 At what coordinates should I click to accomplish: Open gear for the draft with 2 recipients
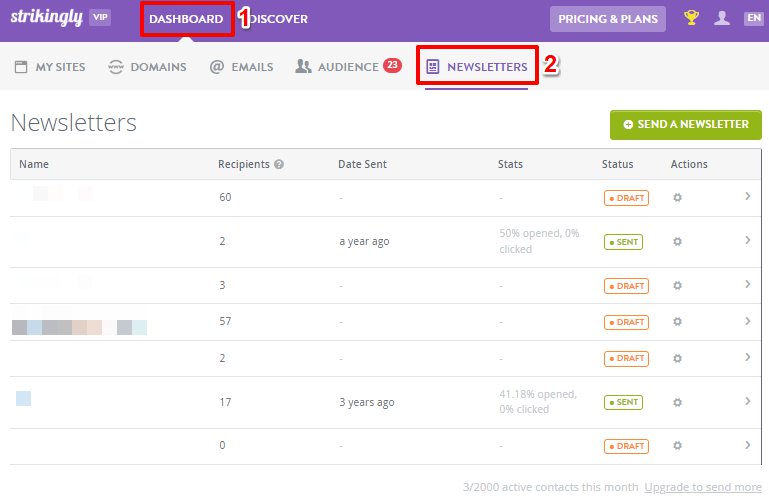tap(677, 358)
